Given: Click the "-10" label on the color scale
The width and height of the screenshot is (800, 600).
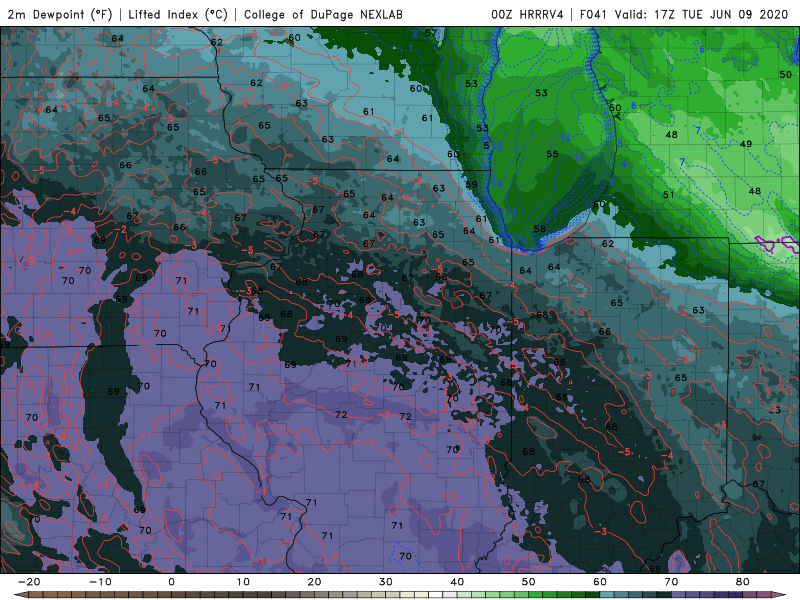Looking at the screenshot, I should pos(100,582).
